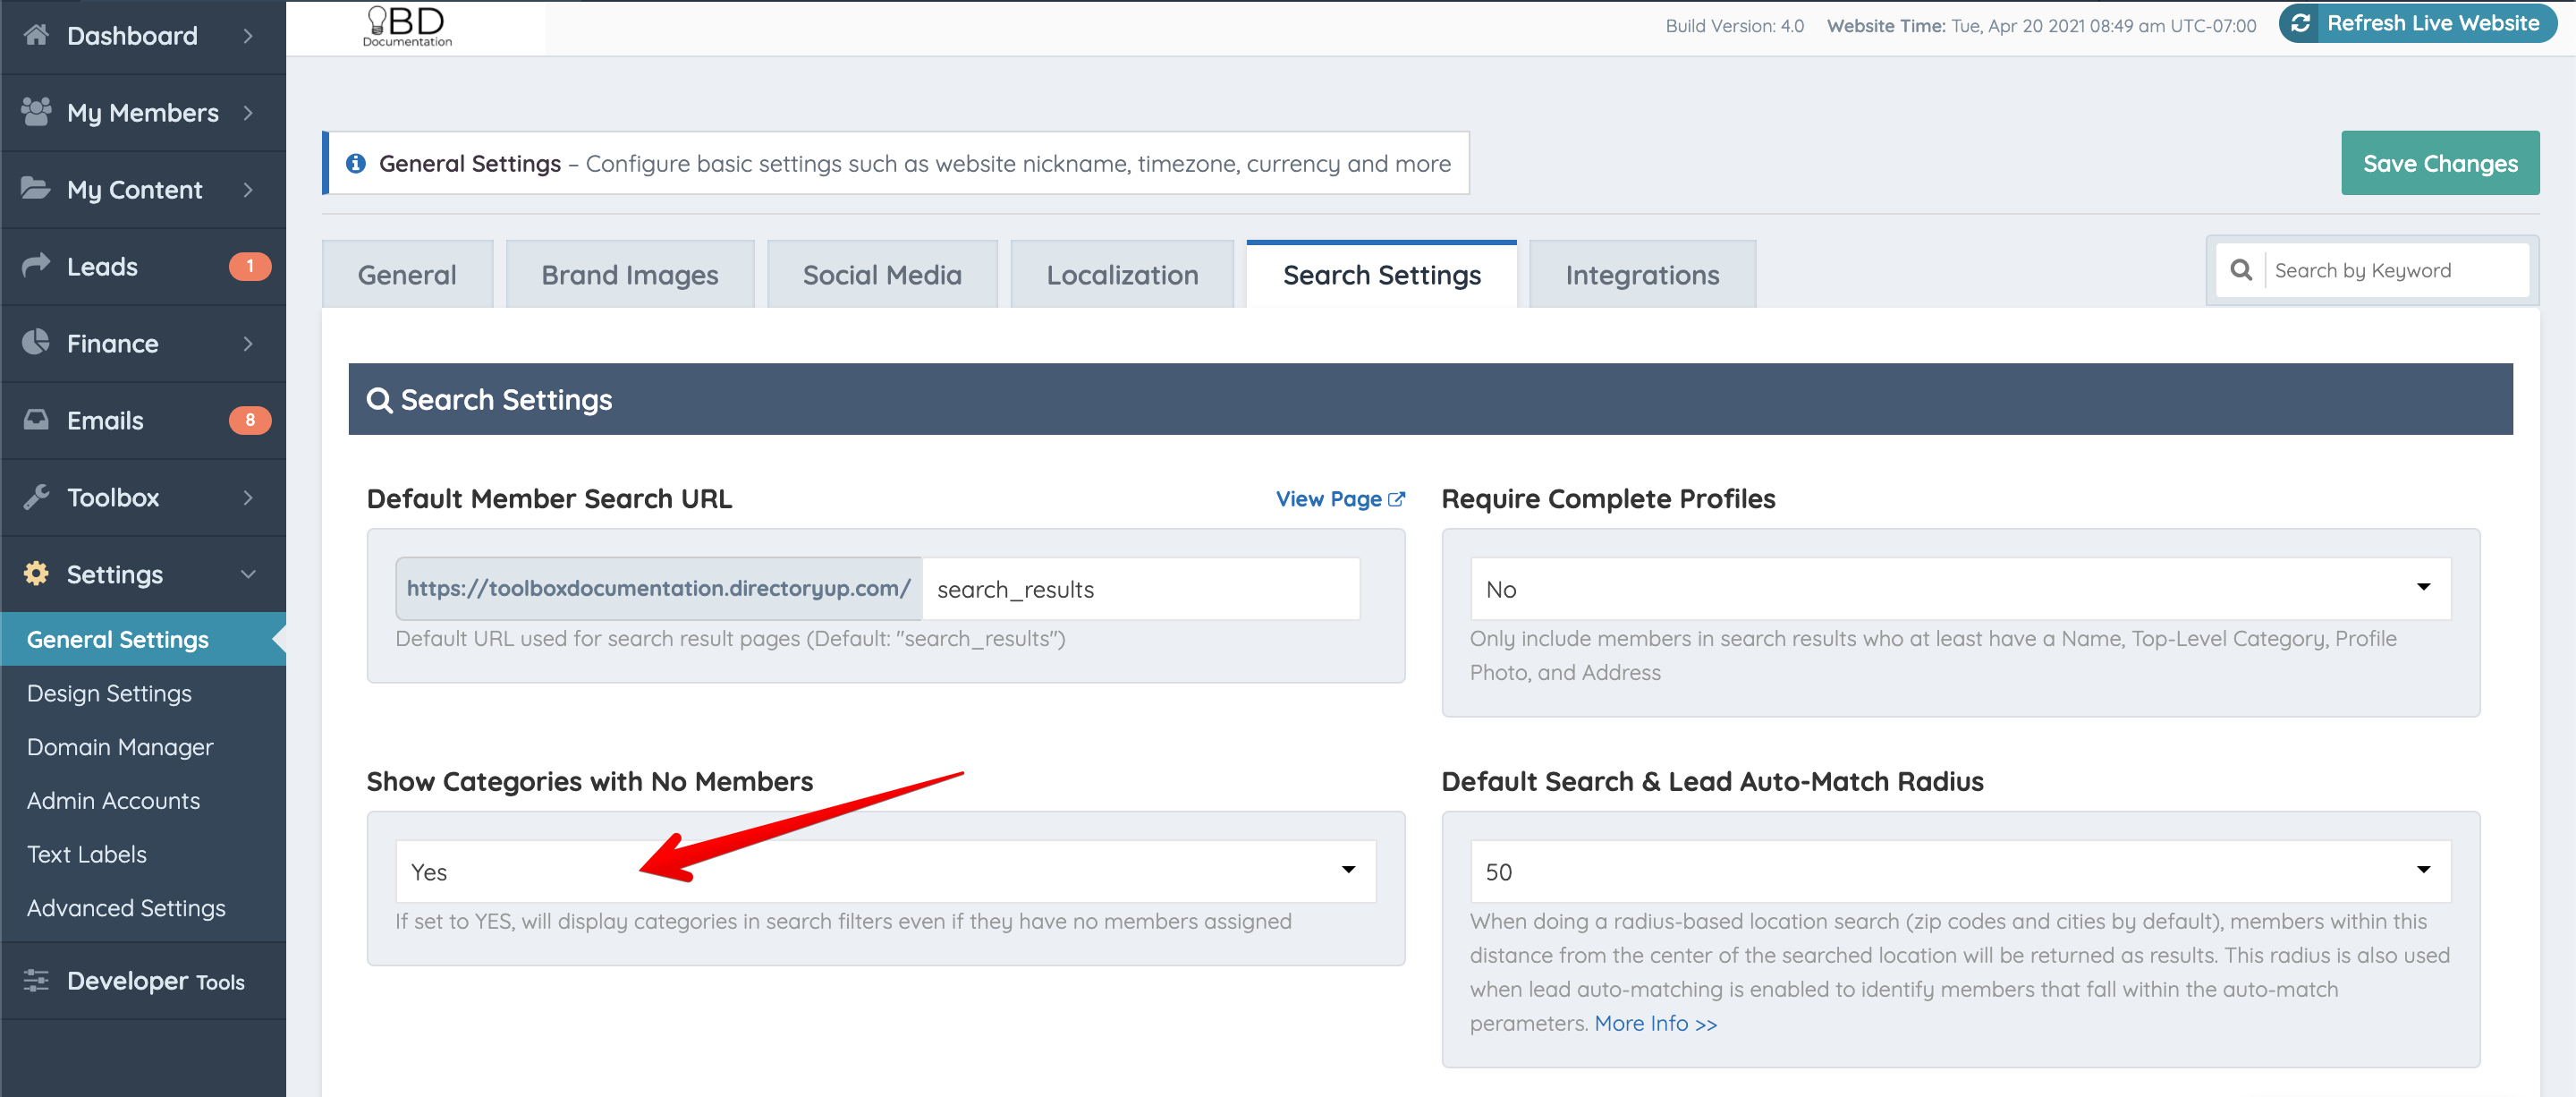Viewport: 2576px width, 1097px height.
Task: Click the Dashboard house icon
Action: 36,35
